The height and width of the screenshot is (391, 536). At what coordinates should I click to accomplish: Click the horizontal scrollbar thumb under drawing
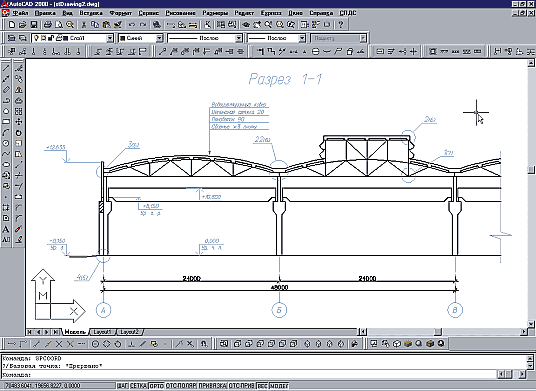click(438, 332)
